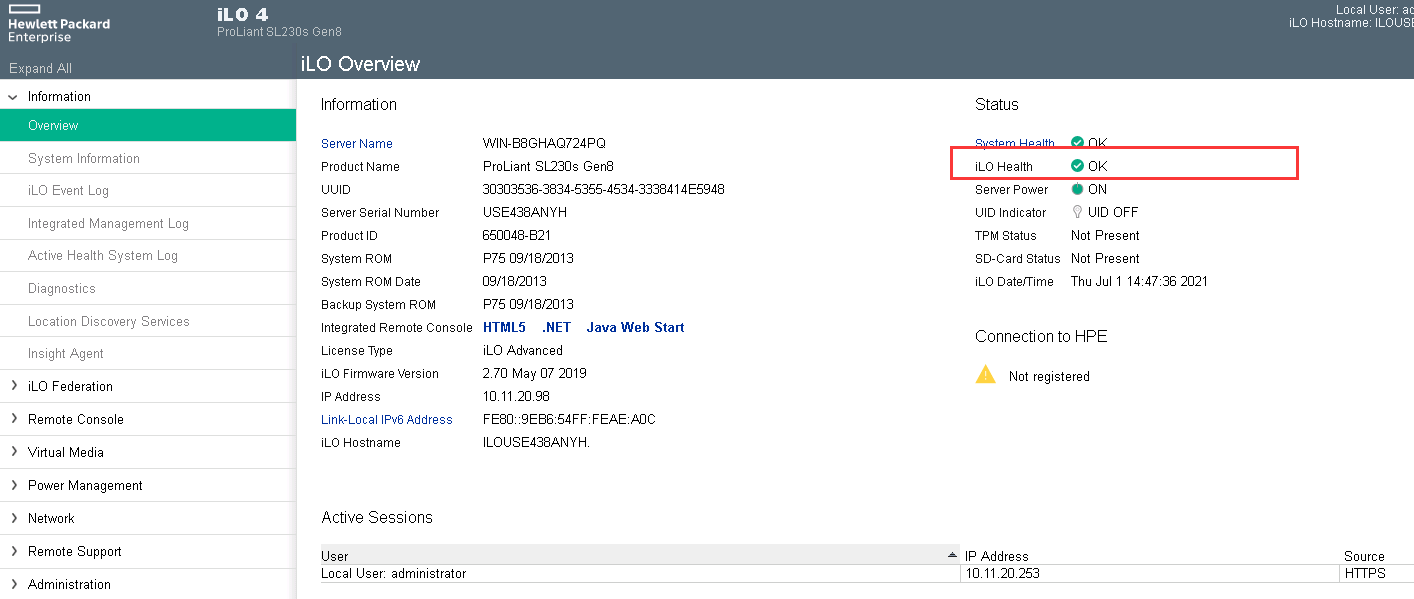The width and height of the screenshot is (1414, 599).
Task: Click the Server Power ON status icon
Action: 1077,189
